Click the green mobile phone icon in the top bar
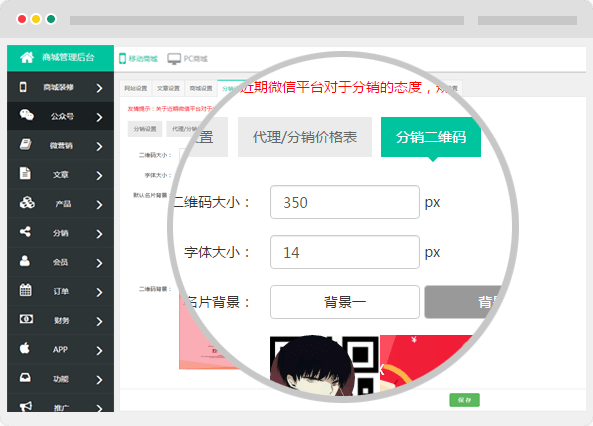This screenshot has width=593, height=426. click(x=123, y=59)
